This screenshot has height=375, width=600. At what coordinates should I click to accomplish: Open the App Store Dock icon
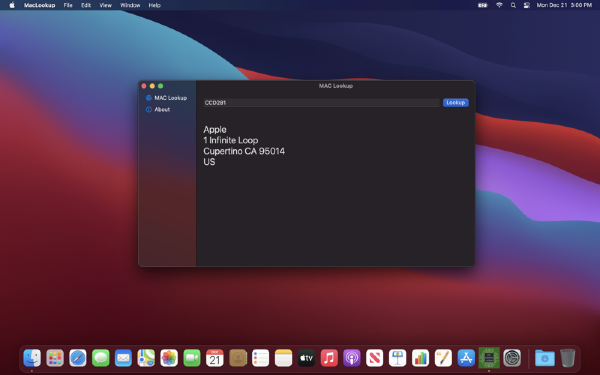[x=466, y=358]
